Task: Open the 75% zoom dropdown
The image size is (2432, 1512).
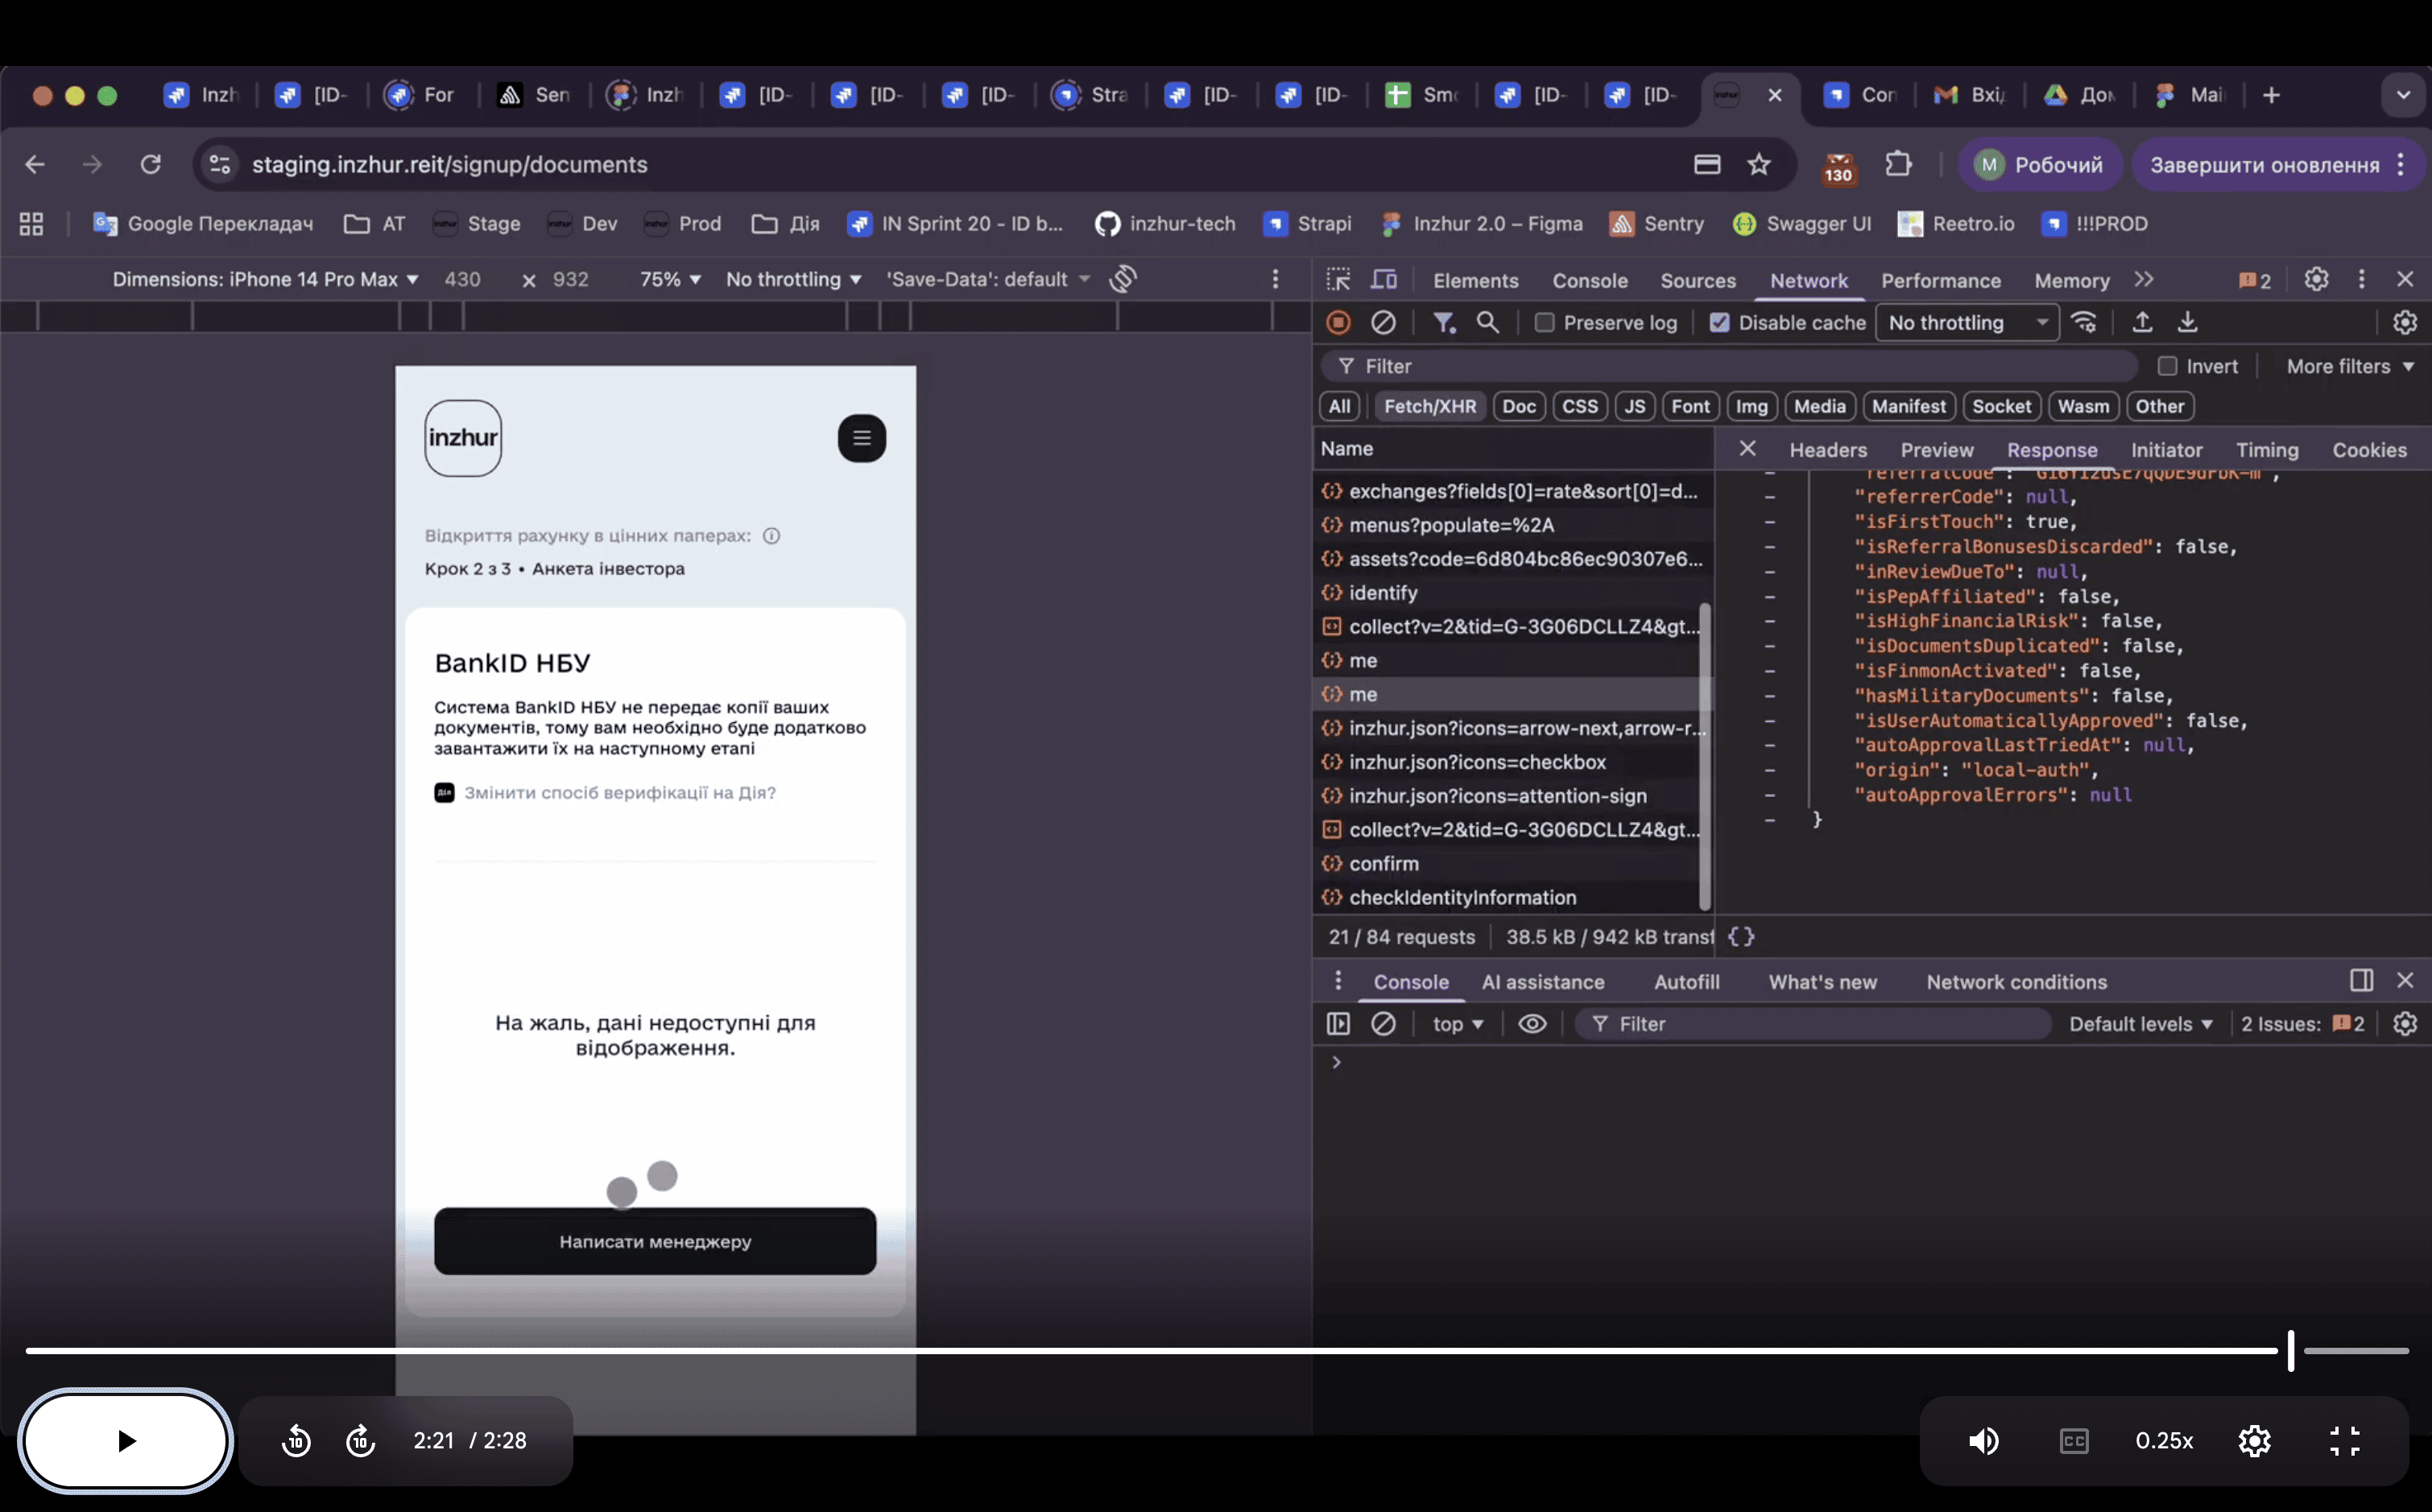Action: click(x=670, y=280)
